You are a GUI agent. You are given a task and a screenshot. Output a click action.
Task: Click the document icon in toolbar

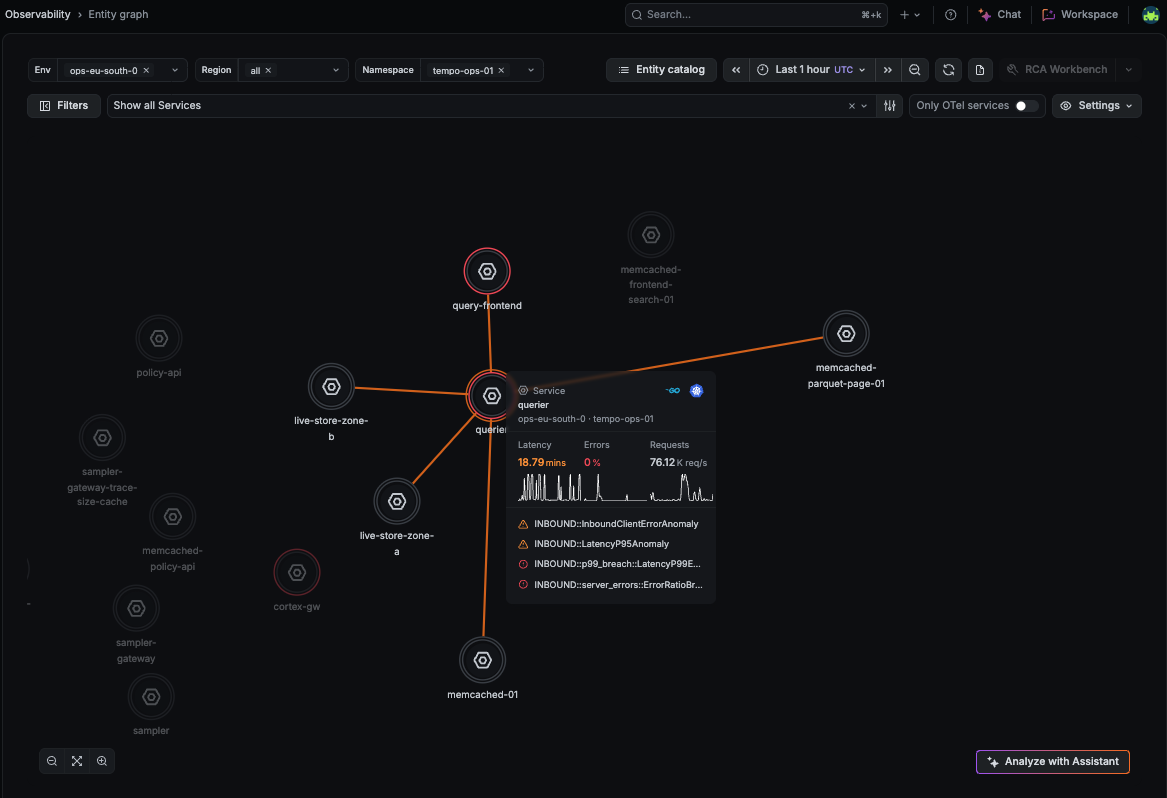tap(979, 70)
